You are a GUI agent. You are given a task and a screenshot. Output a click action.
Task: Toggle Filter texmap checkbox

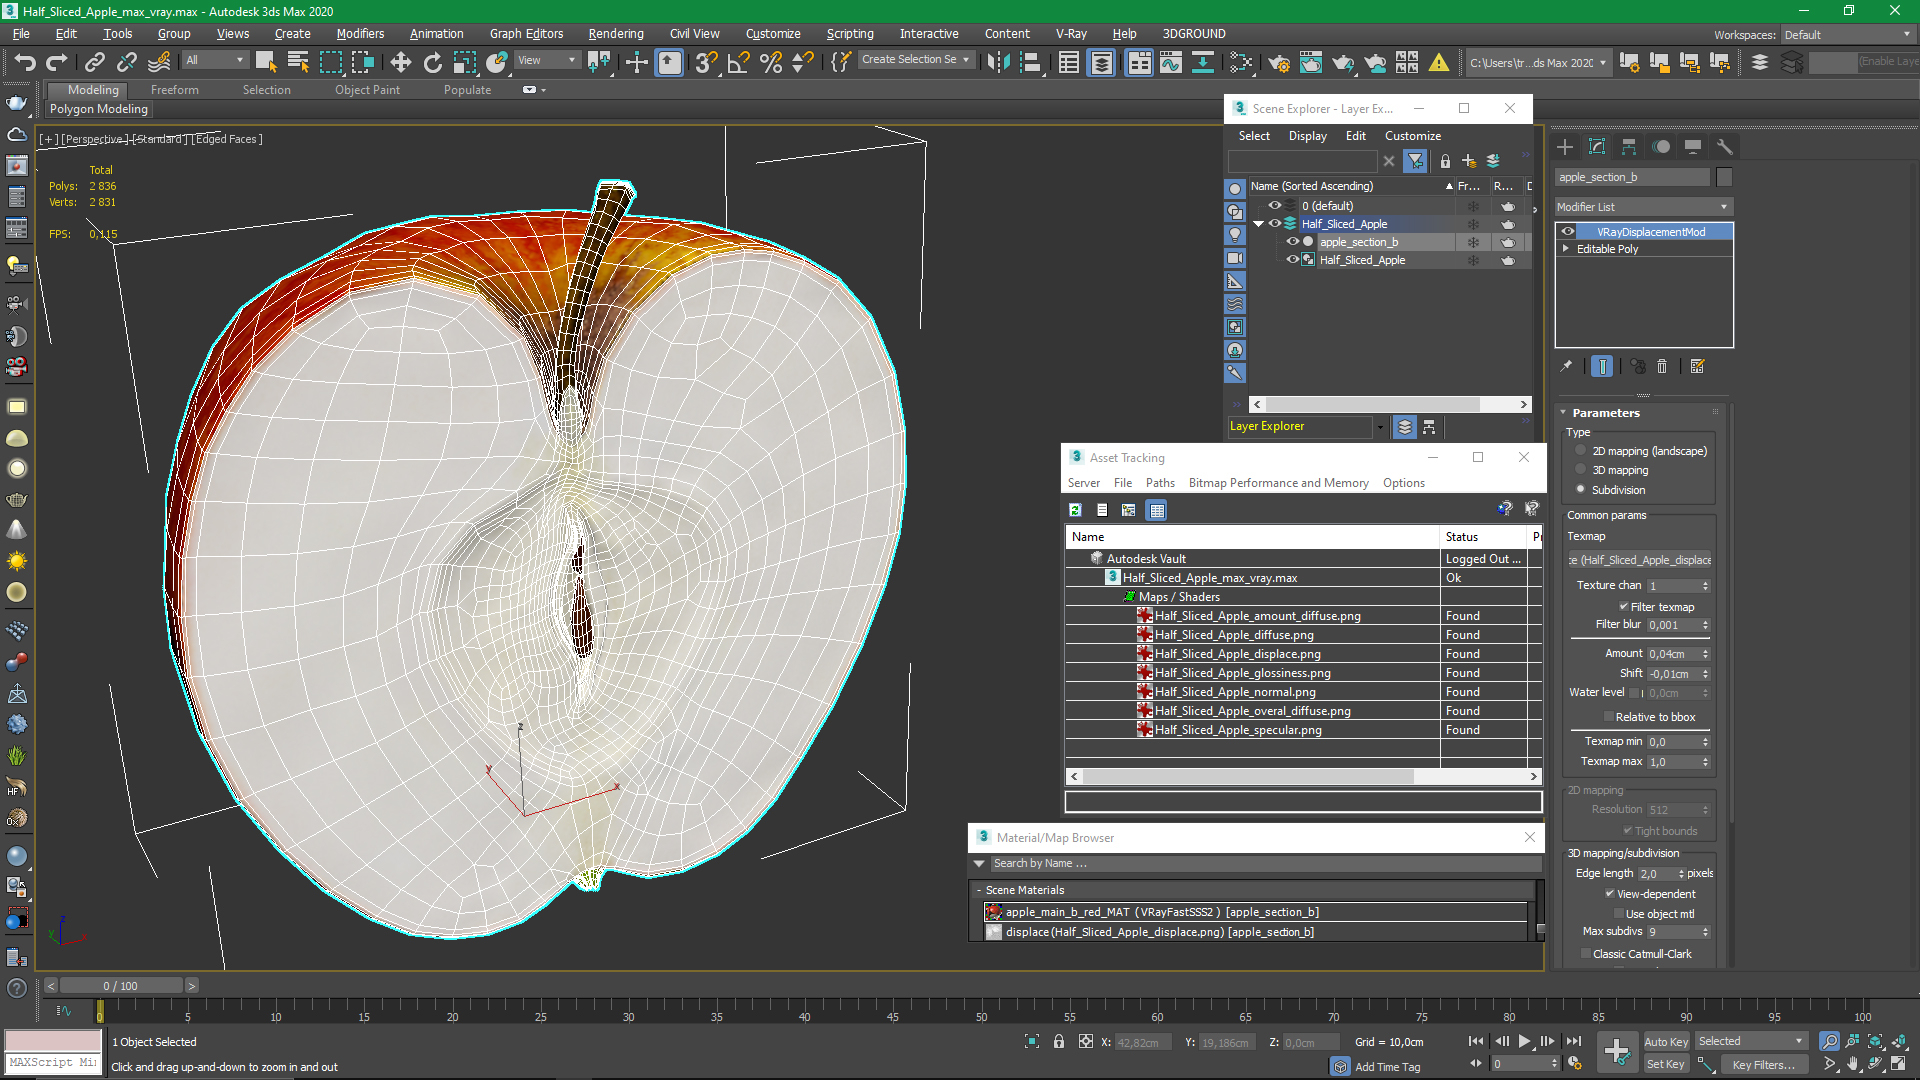click(1624, 607)
